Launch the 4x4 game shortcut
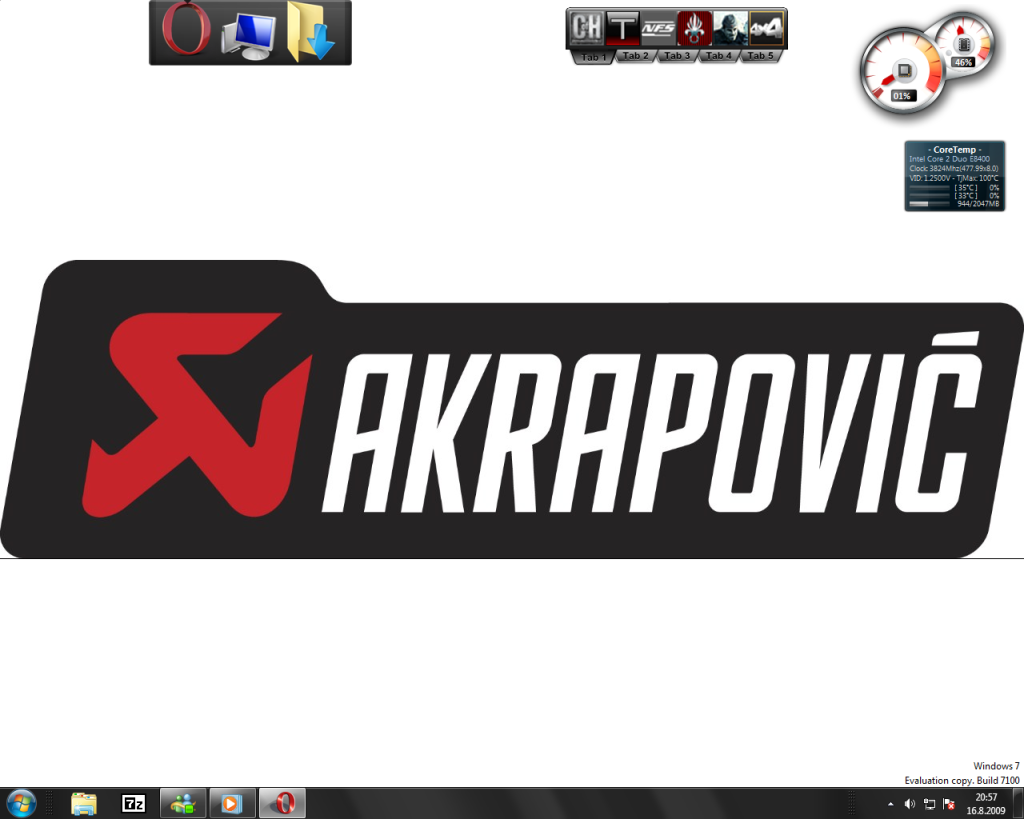Viewport: 1024px width, 819px height. tap(765, 28)
